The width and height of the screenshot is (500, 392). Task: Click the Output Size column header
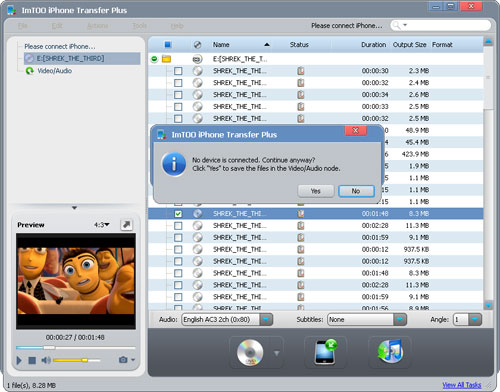(x=409, y=45)
